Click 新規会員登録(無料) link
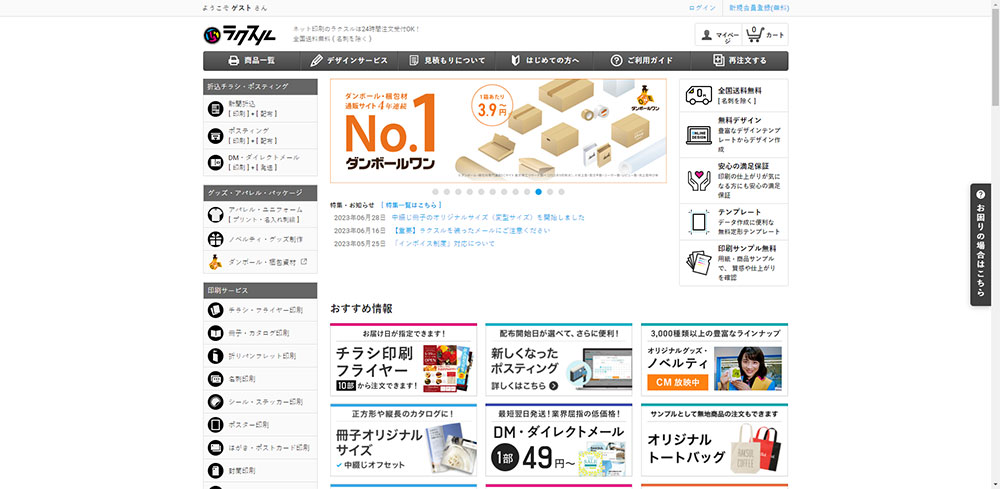This screenshot has height=489, width=1000. click(759, 8)
